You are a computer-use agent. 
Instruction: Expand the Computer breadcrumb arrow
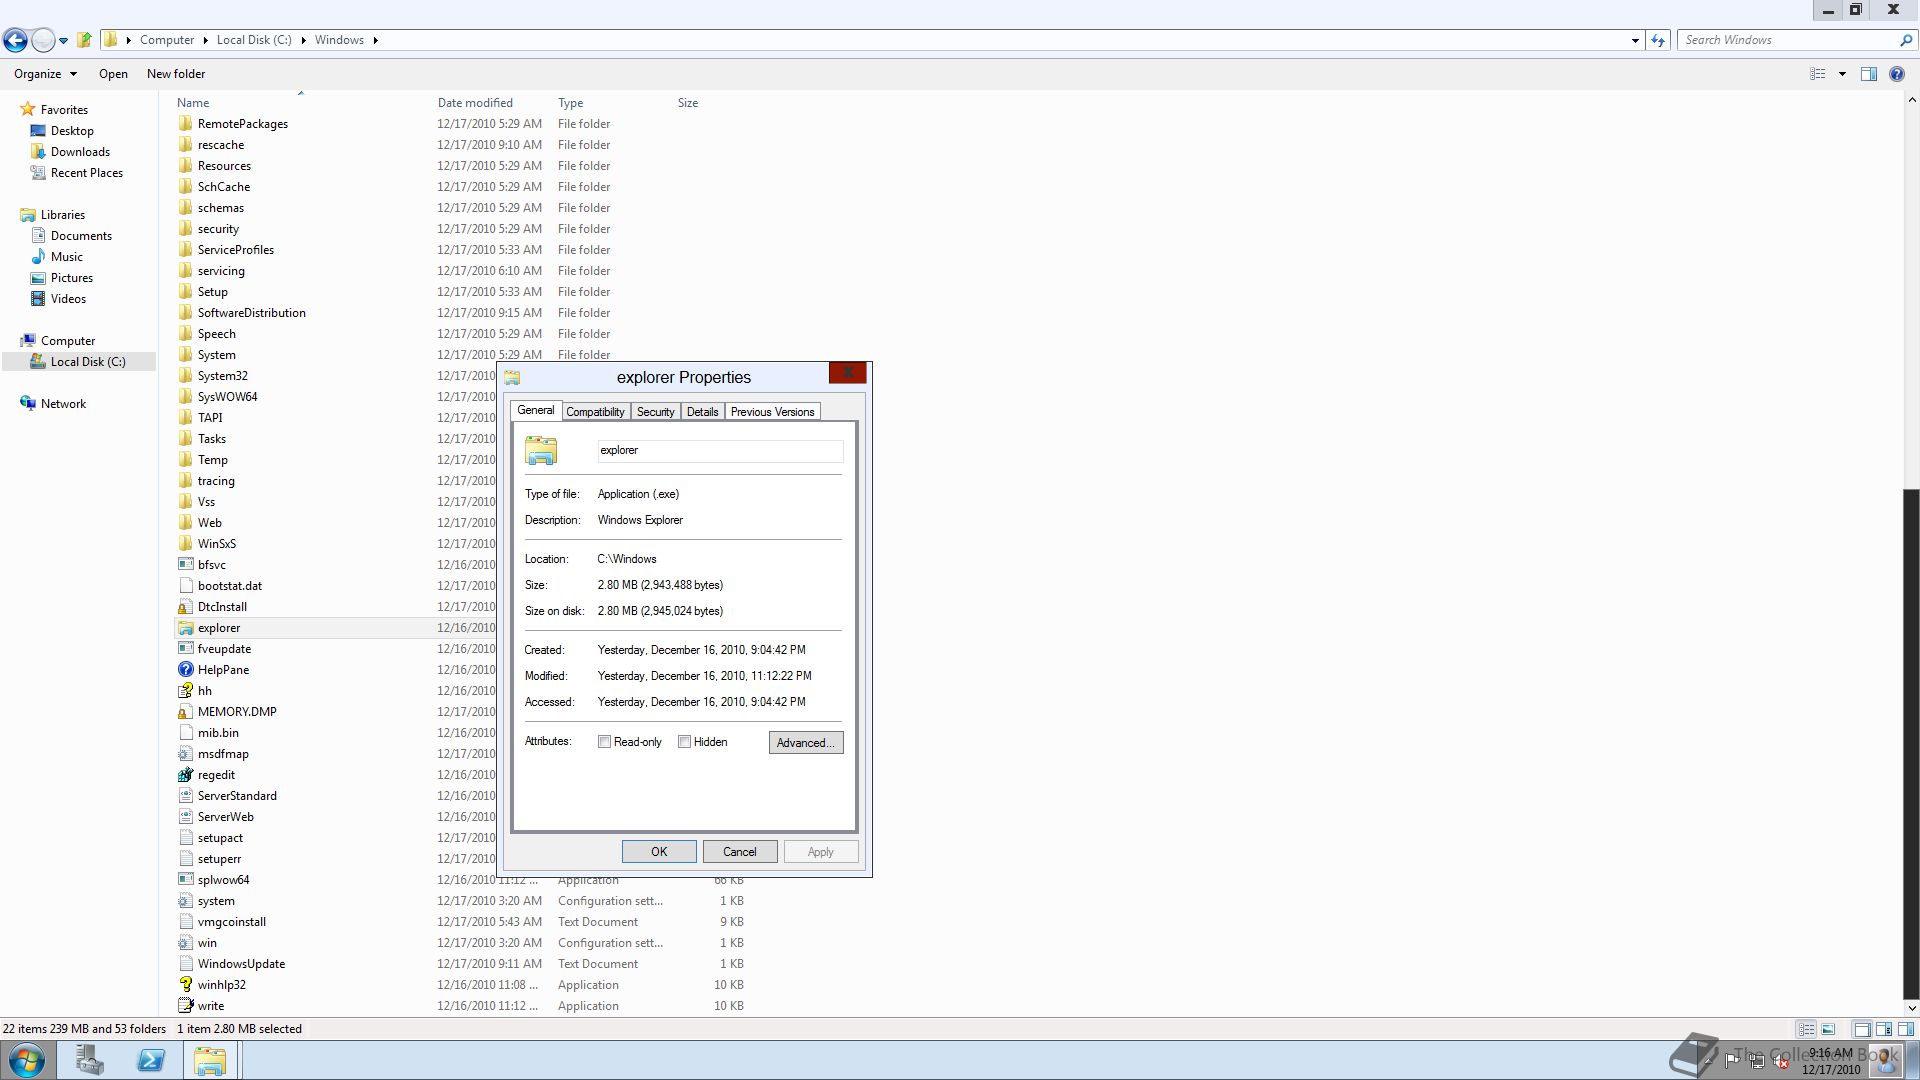coord(205,40)
